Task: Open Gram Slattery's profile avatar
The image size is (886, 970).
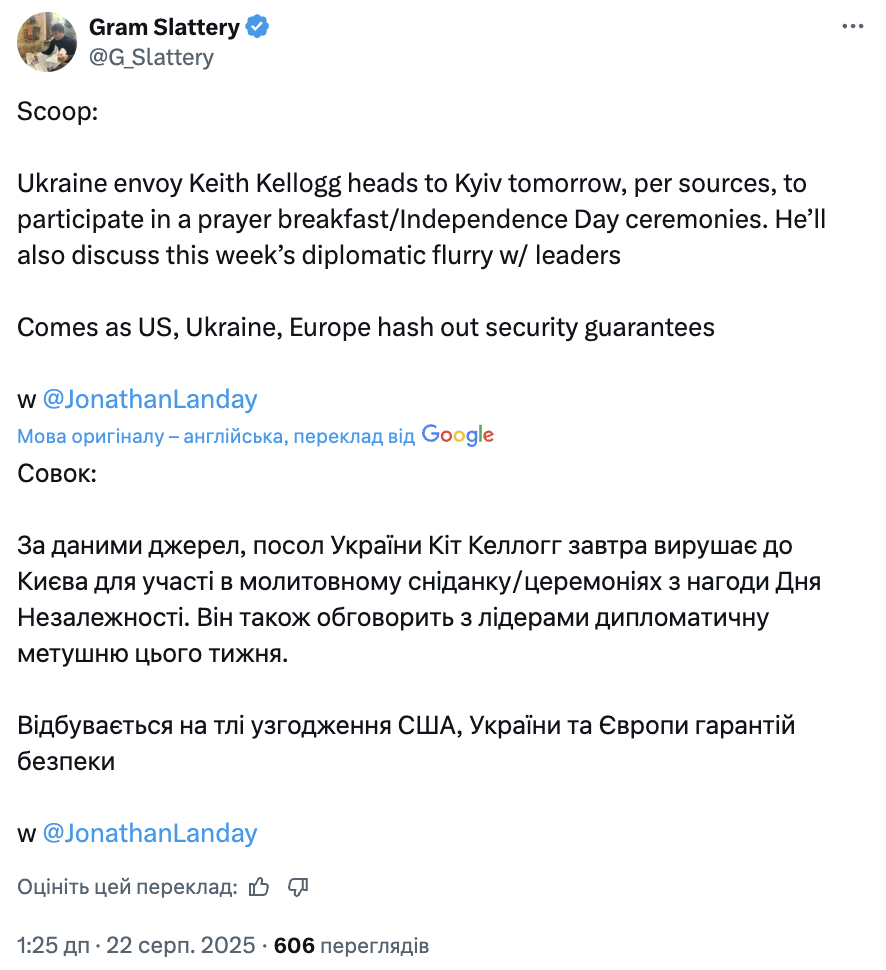Action: coord(46,42)
